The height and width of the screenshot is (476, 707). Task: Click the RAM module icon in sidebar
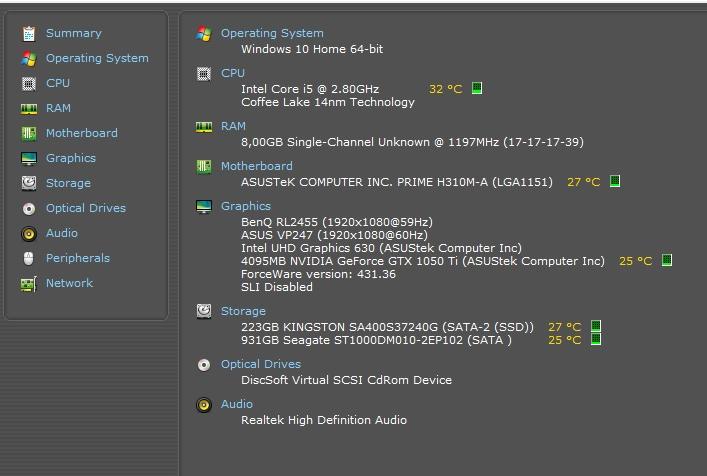(x=28, y=108)
